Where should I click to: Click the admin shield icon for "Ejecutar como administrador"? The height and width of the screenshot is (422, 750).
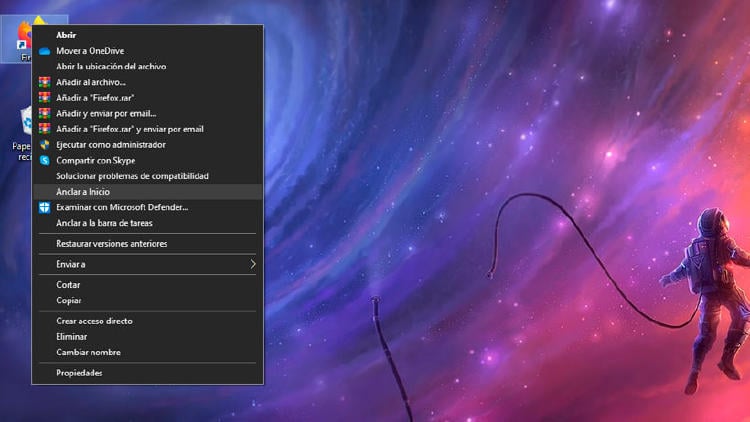click(x=44, y=145)
